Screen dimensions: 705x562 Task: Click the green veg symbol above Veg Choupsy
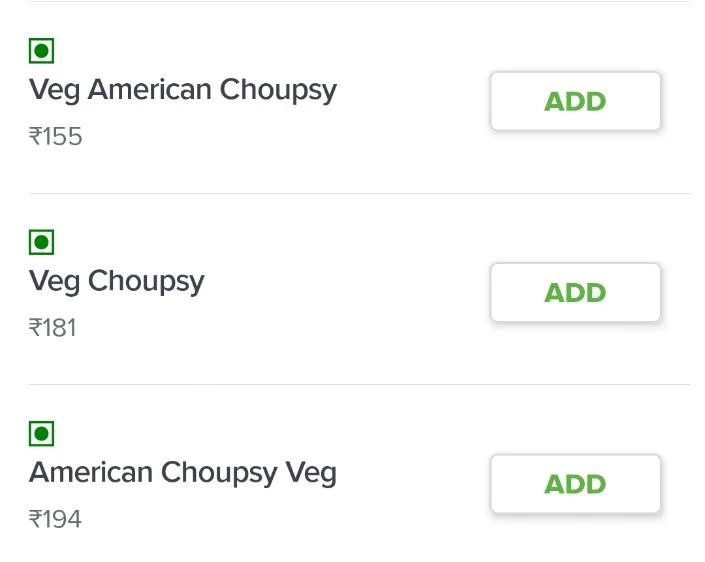click(41, 242)
